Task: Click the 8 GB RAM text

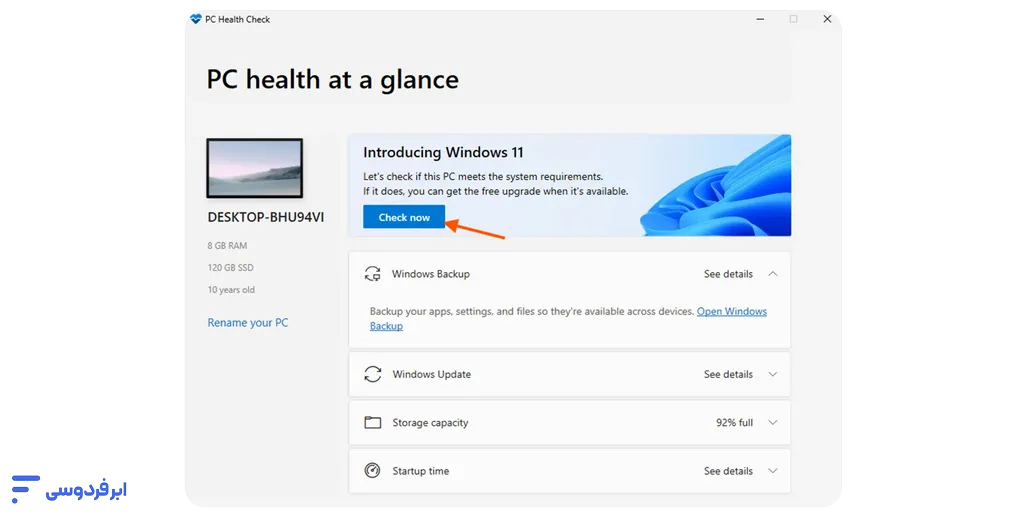Action: (227, 246)
